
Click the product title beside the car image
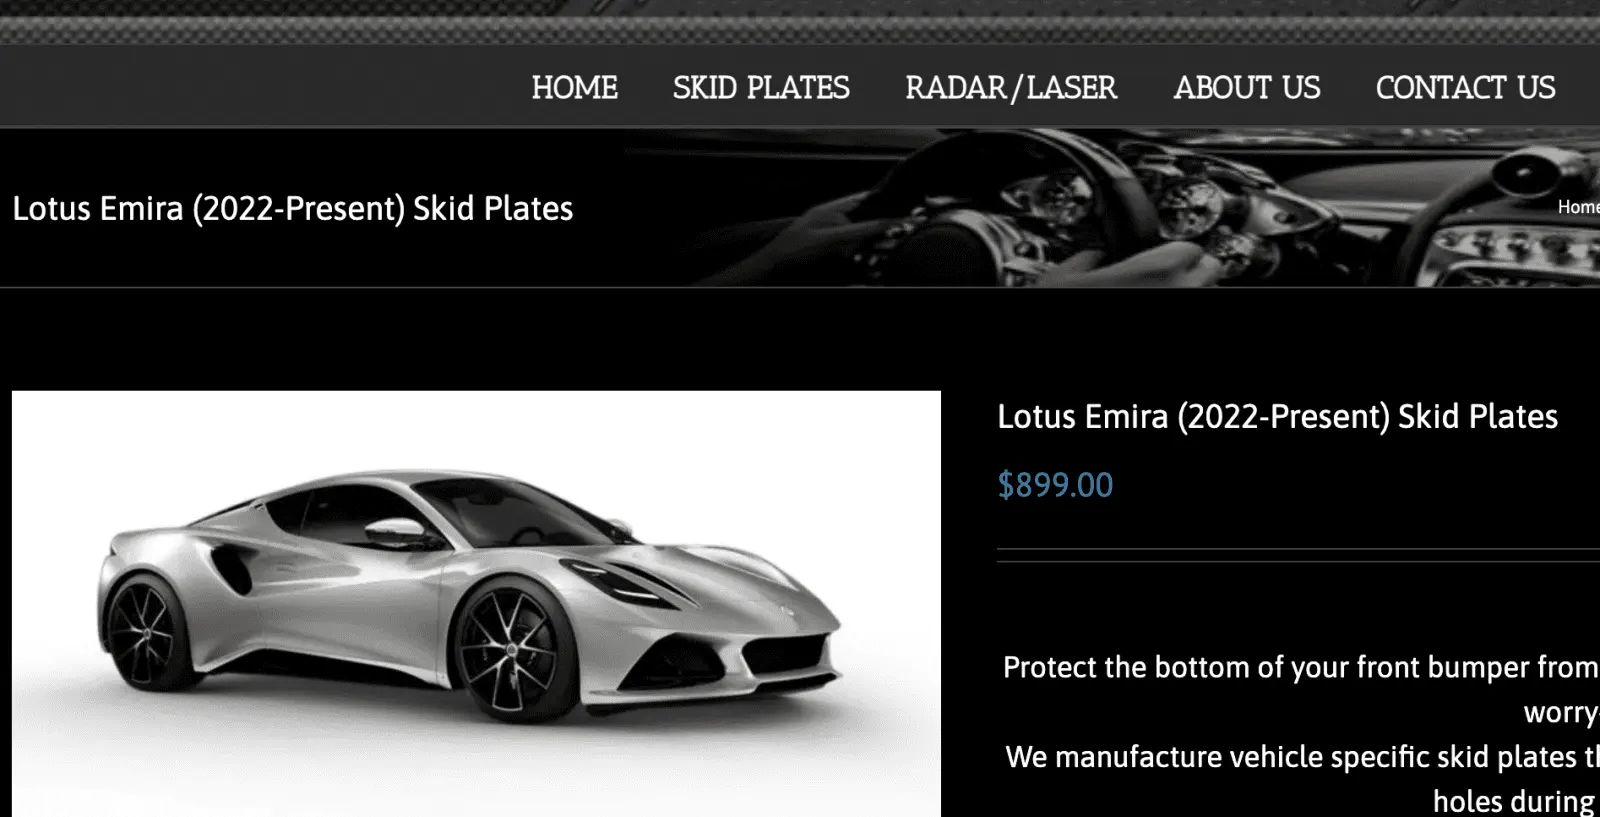(1277, 416)
